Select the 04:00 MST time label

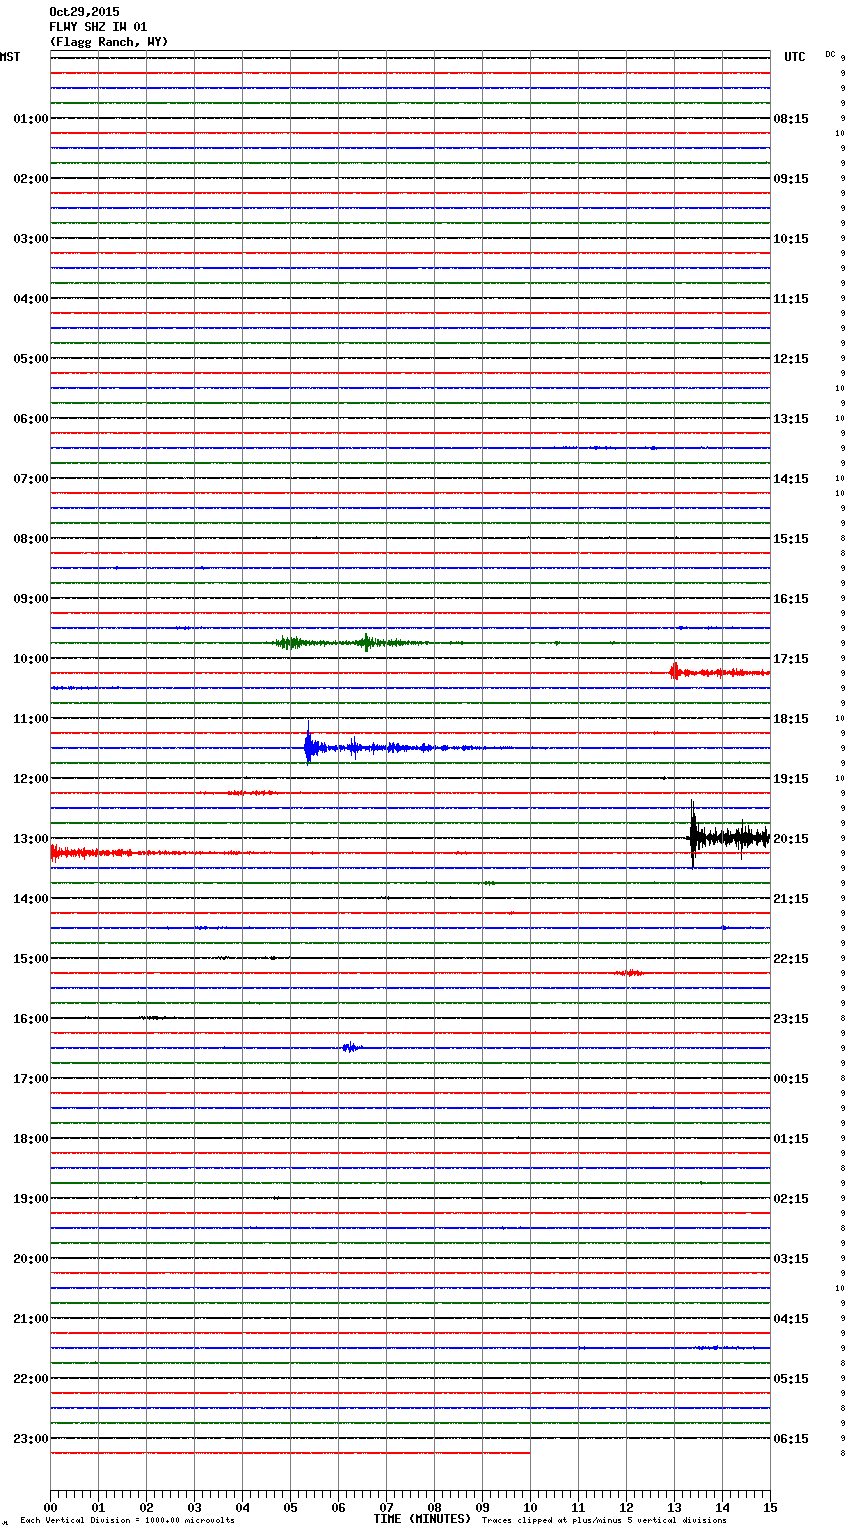(30, 299)
